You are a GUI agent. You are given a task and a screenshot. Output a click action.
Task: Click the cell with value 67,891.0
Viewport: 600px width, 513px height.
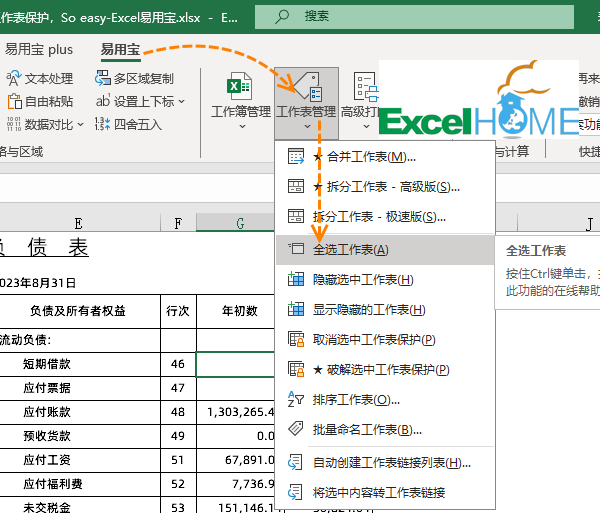(236, 460)
